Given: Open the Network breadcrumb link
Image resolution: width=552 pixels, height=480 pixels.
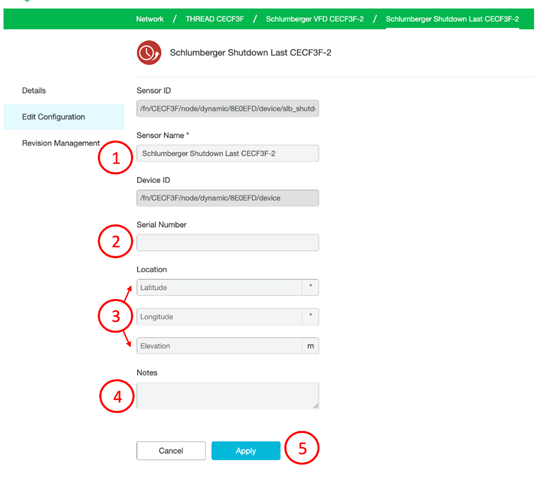Looking at the screenshot, I should [150, 19].
